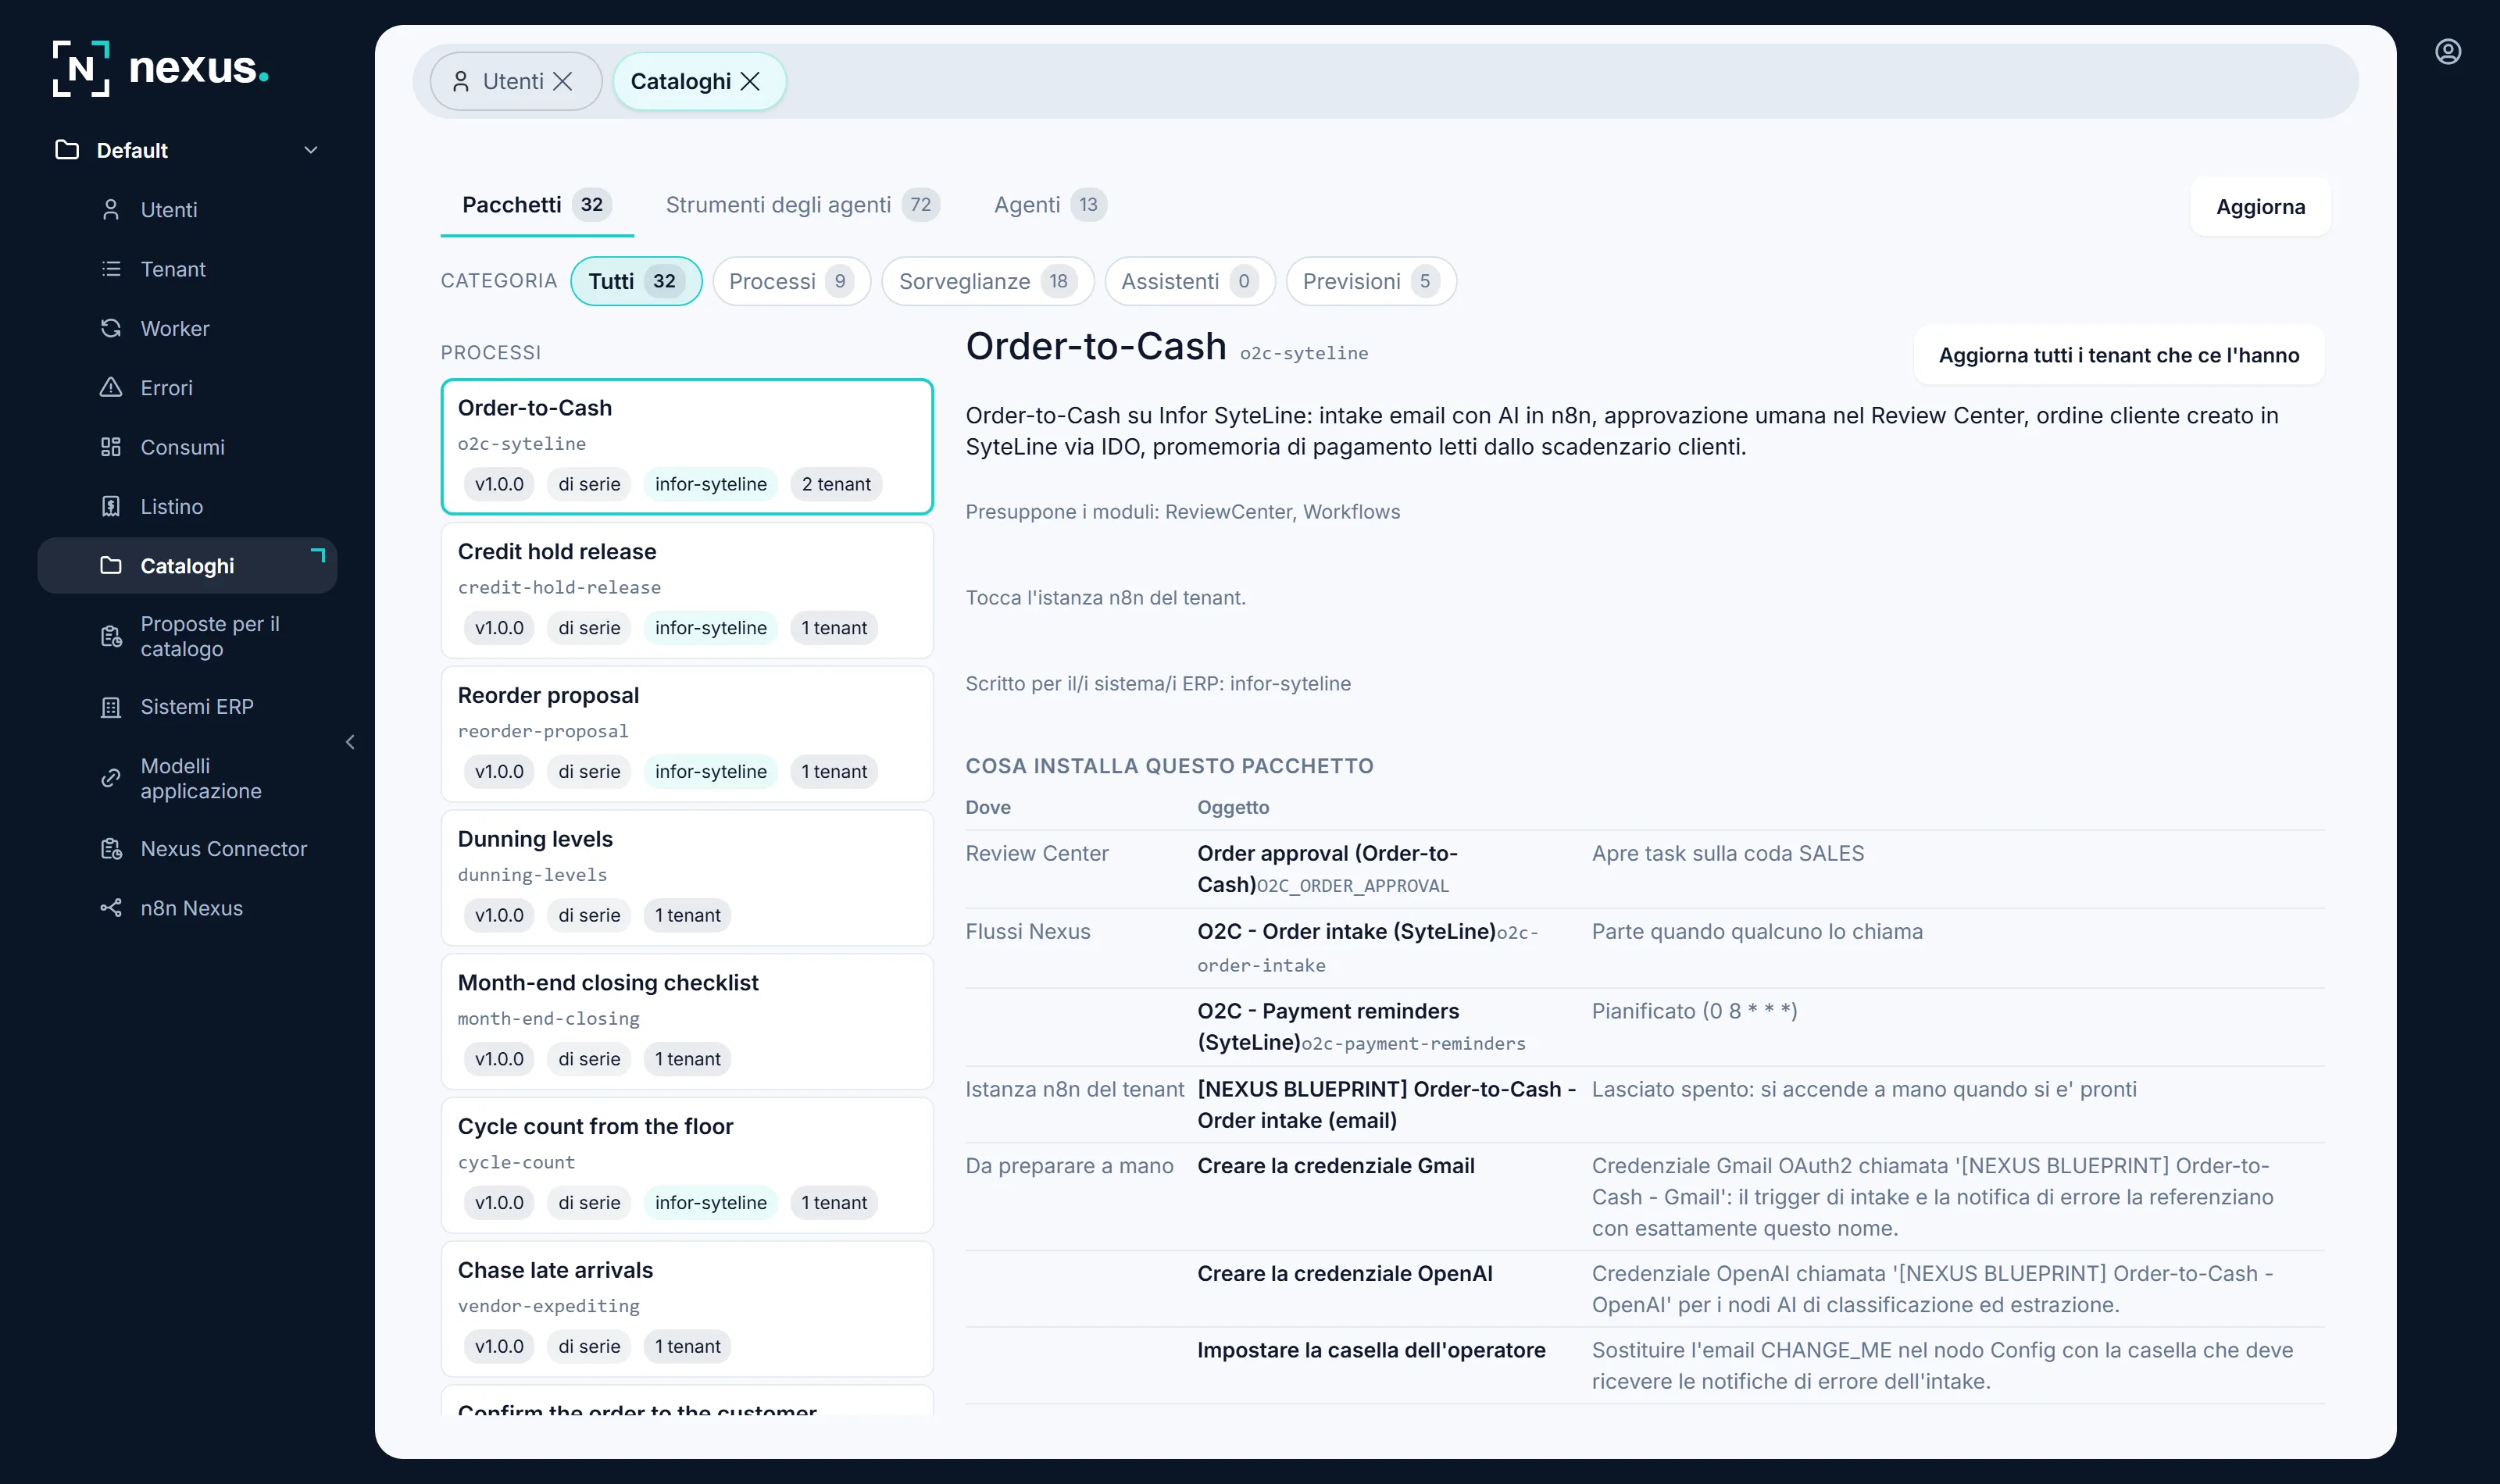
Task: Open Utenti in the sidebar
Action: tap(188, 210)
